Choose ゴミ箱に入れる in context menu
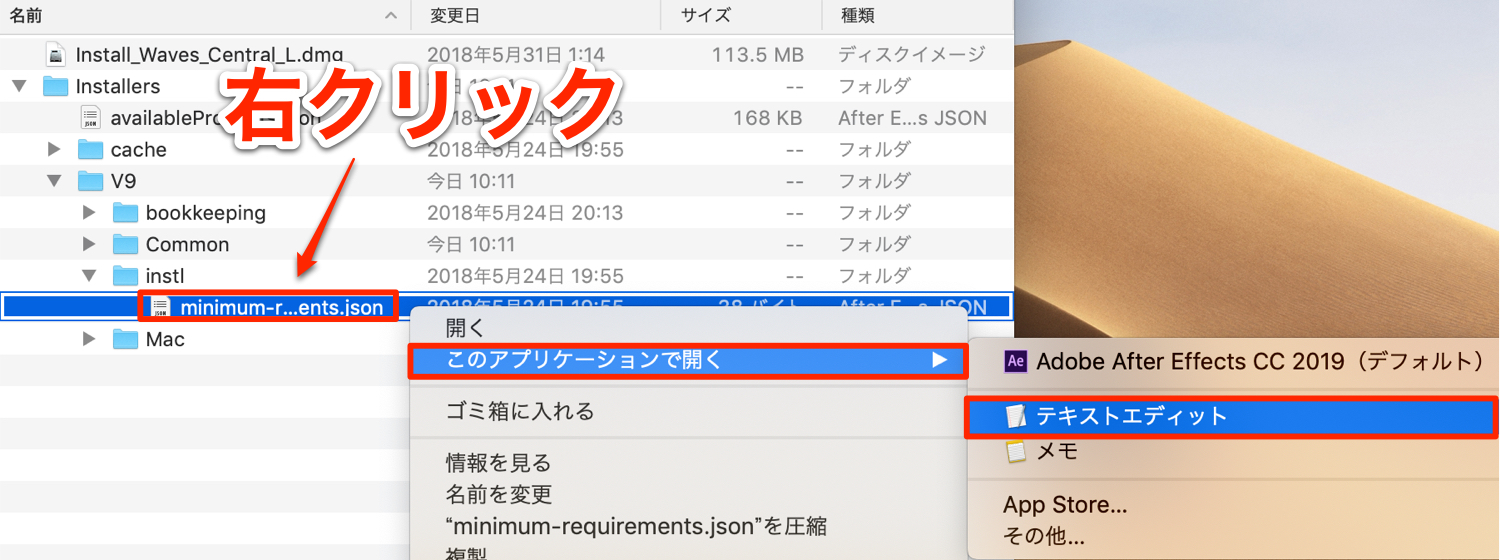Image resolution: width=1500 pixels, height=560 pixels. tap(689, 411)
